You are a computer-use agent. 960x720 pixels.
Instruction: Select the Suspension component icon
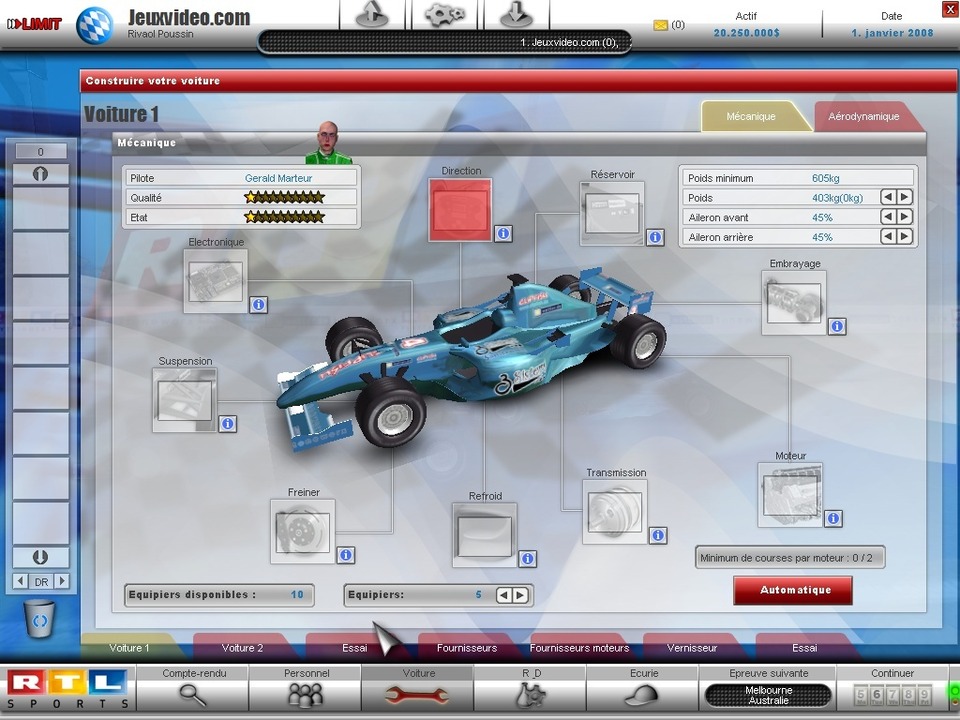(184, 400)
